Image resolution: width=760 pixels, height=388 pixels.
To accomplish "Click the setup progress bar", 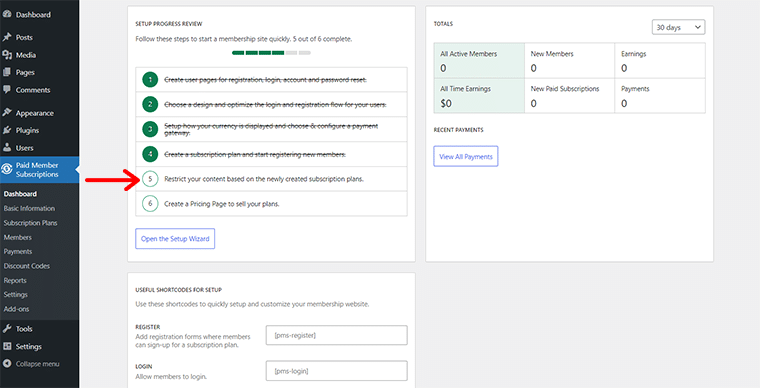I will pyautogui.click(x=271, y=53).
